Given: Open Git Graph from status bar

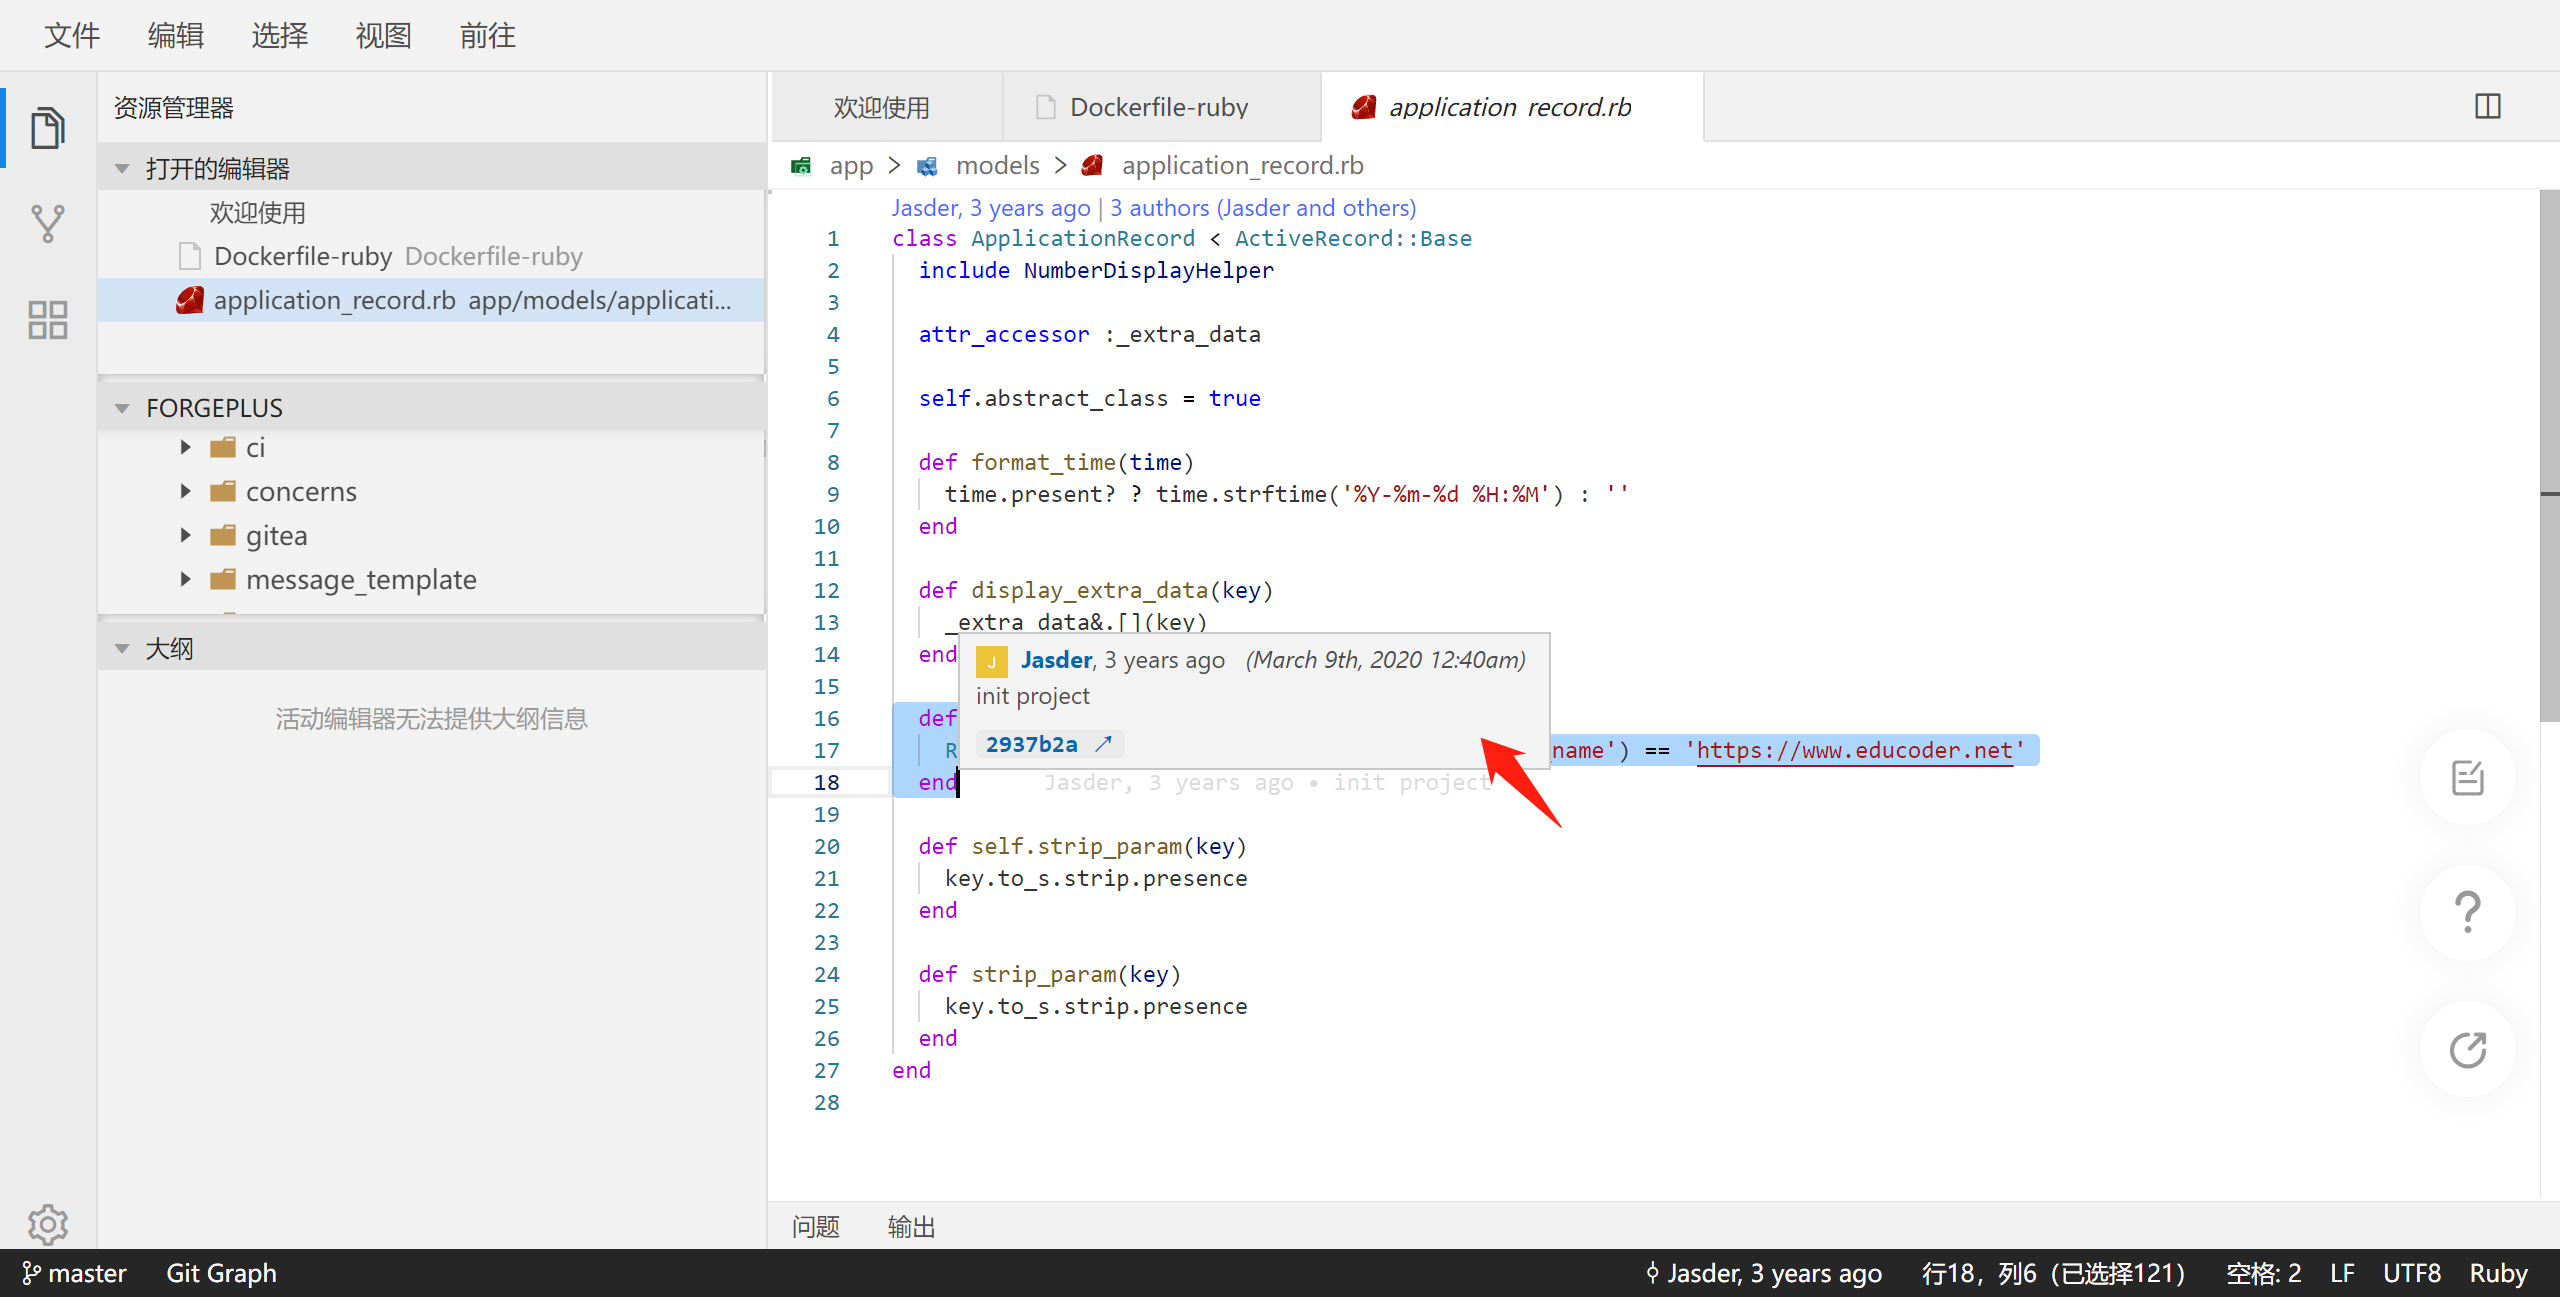Looking at the screenshot, I should click(221, 1273).
